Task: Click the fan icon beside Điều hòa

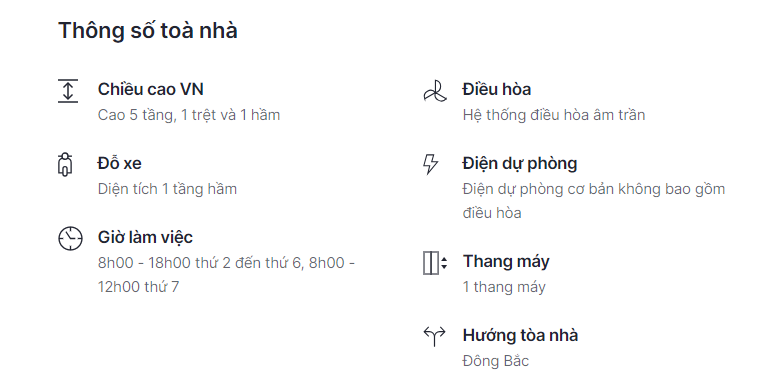Action: (435, 91)
